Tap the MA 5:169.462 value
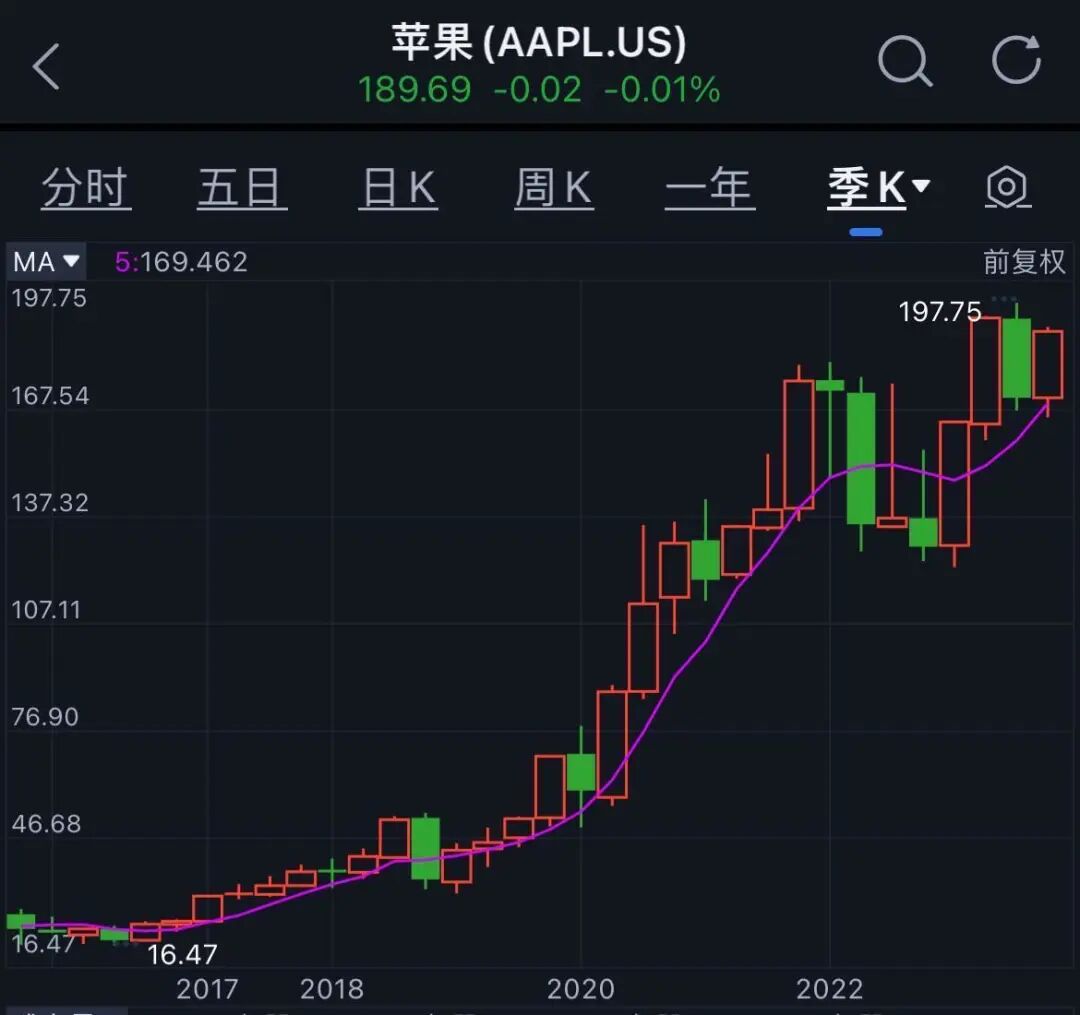The height and width of the screenshot is (1015, 1080). click(181, 262)
